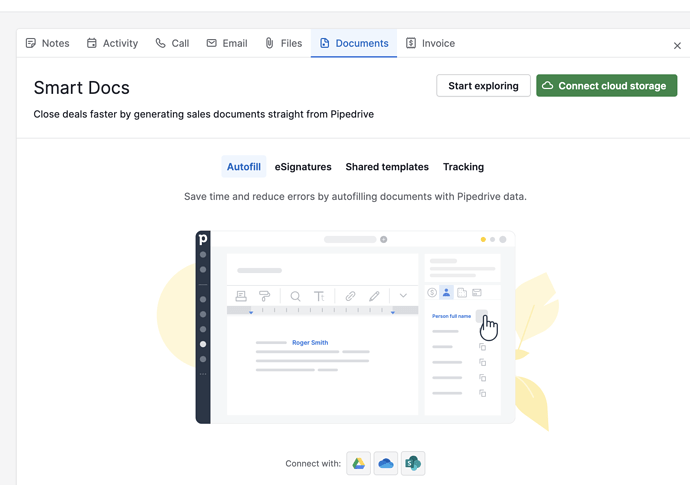View the Tracking feature tab
The width and height of the screenshot is (690, 485).
click(x=463, y=167)
